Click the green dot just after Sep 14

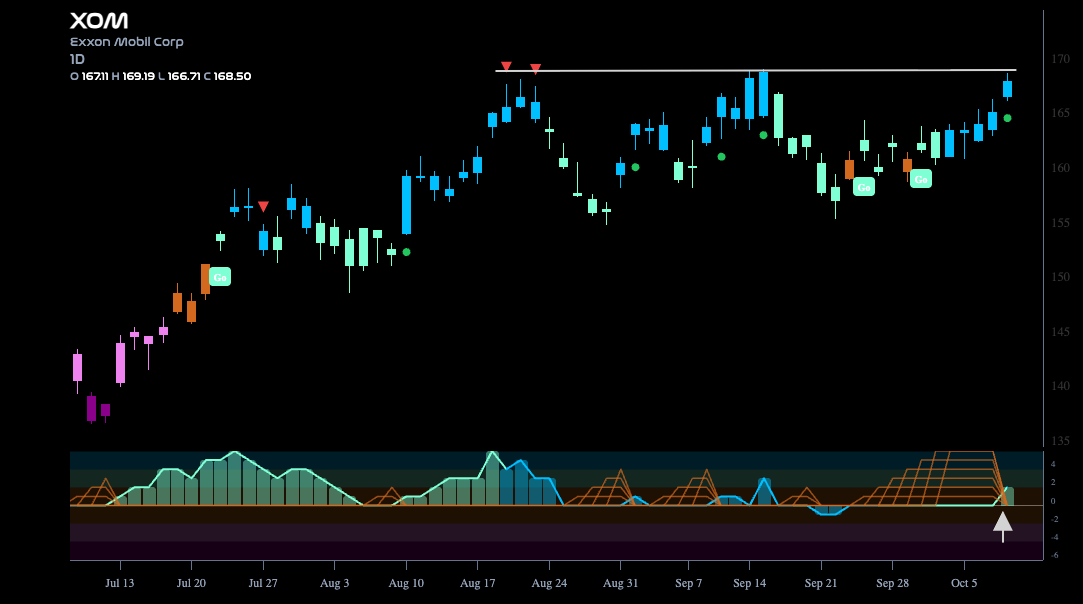tap(763, 135)
